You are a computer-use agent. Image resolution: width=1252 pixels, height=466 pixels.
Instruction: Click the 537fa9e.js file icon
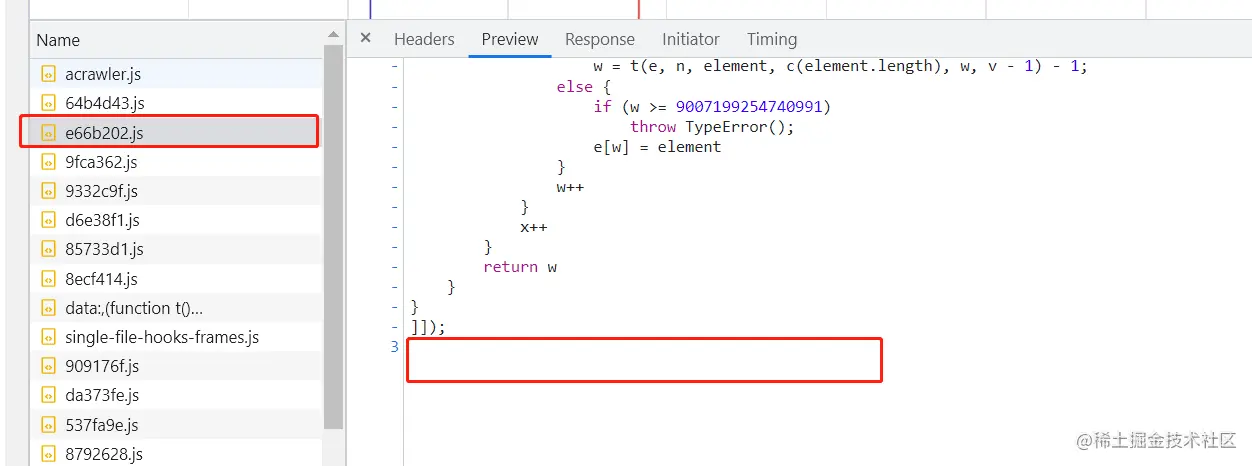[x=48, y=425]
